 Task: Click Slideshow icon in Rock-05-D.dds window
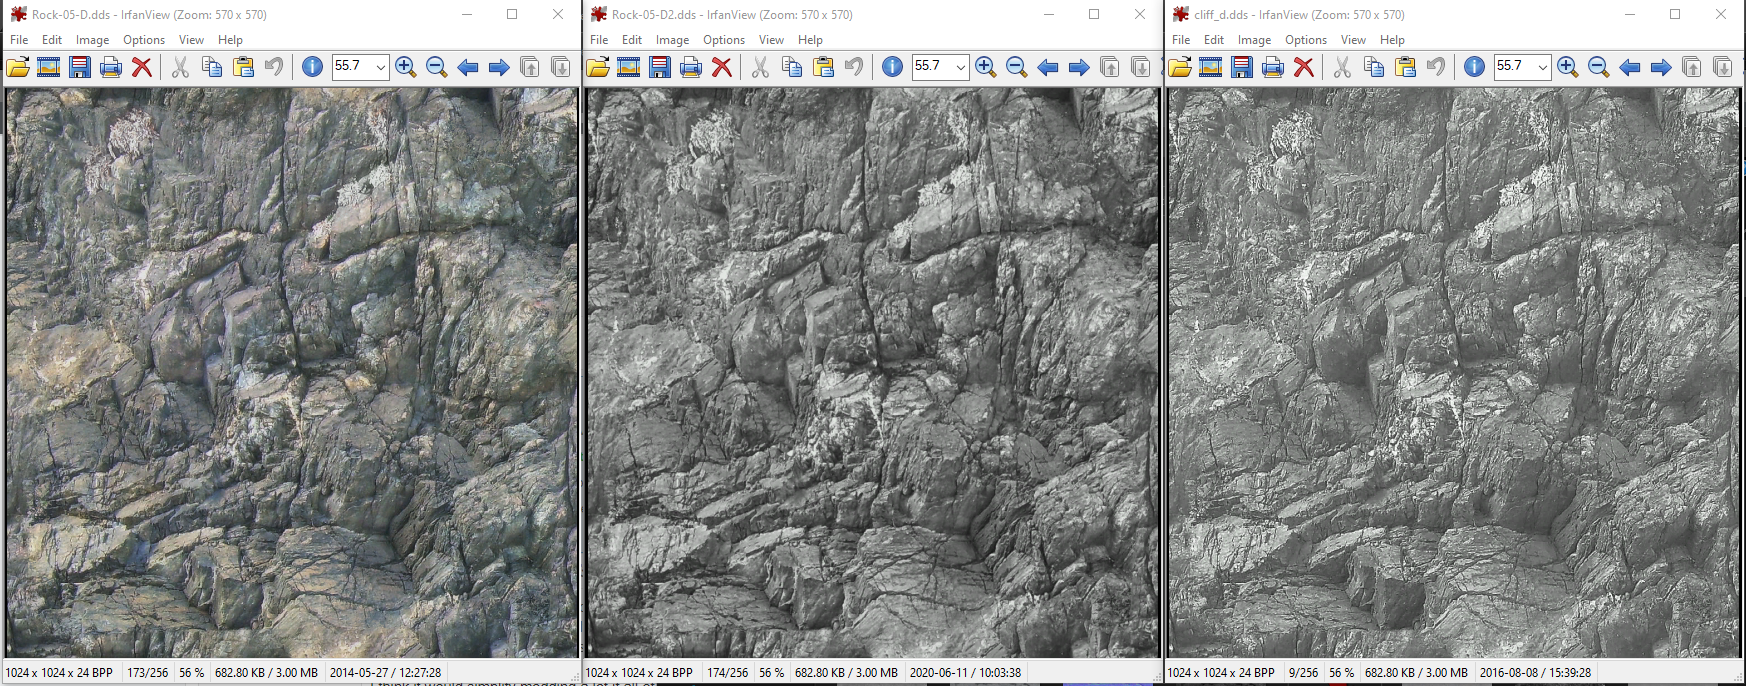click(48, 67)
